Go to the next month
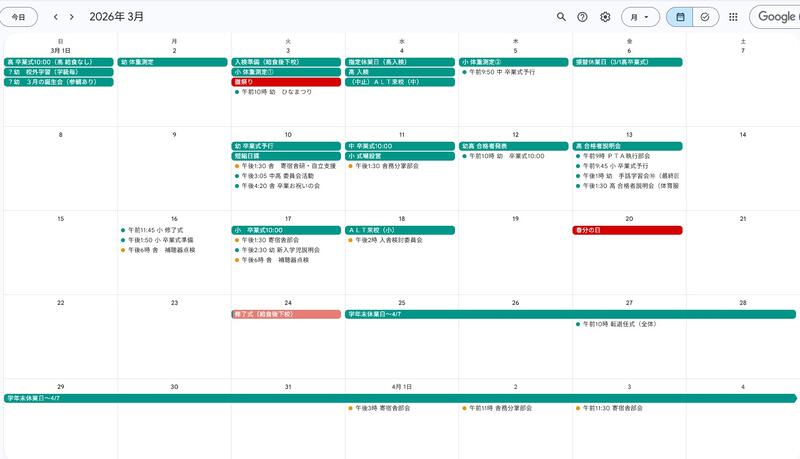 click(x=72, y=17)
